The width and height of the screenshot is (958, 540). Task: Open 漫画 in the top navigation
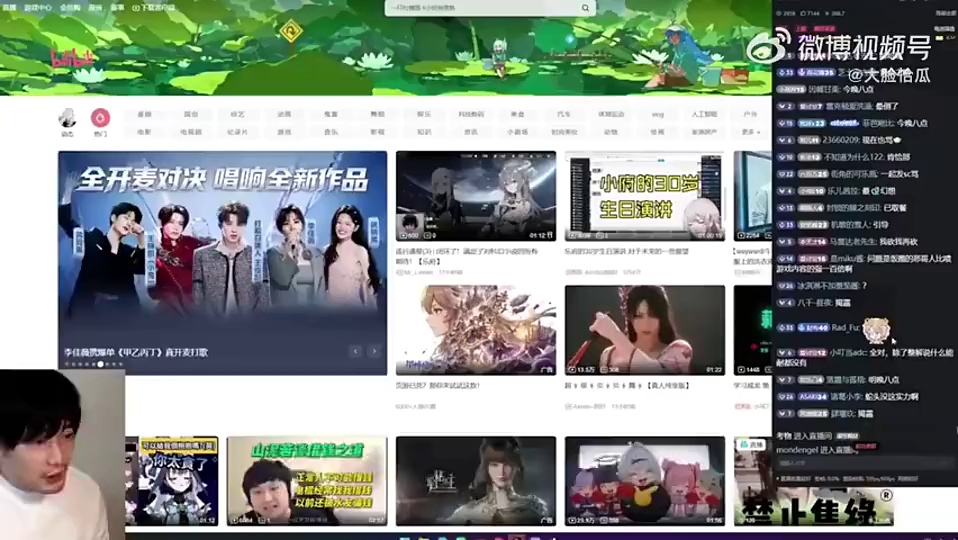click(95, 8)
